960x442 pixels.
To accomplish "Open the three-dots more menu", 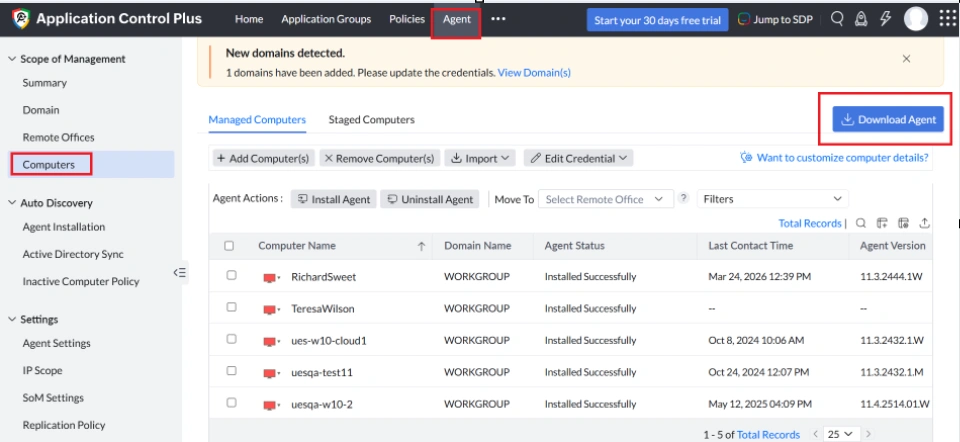I will tap(498, 19).
